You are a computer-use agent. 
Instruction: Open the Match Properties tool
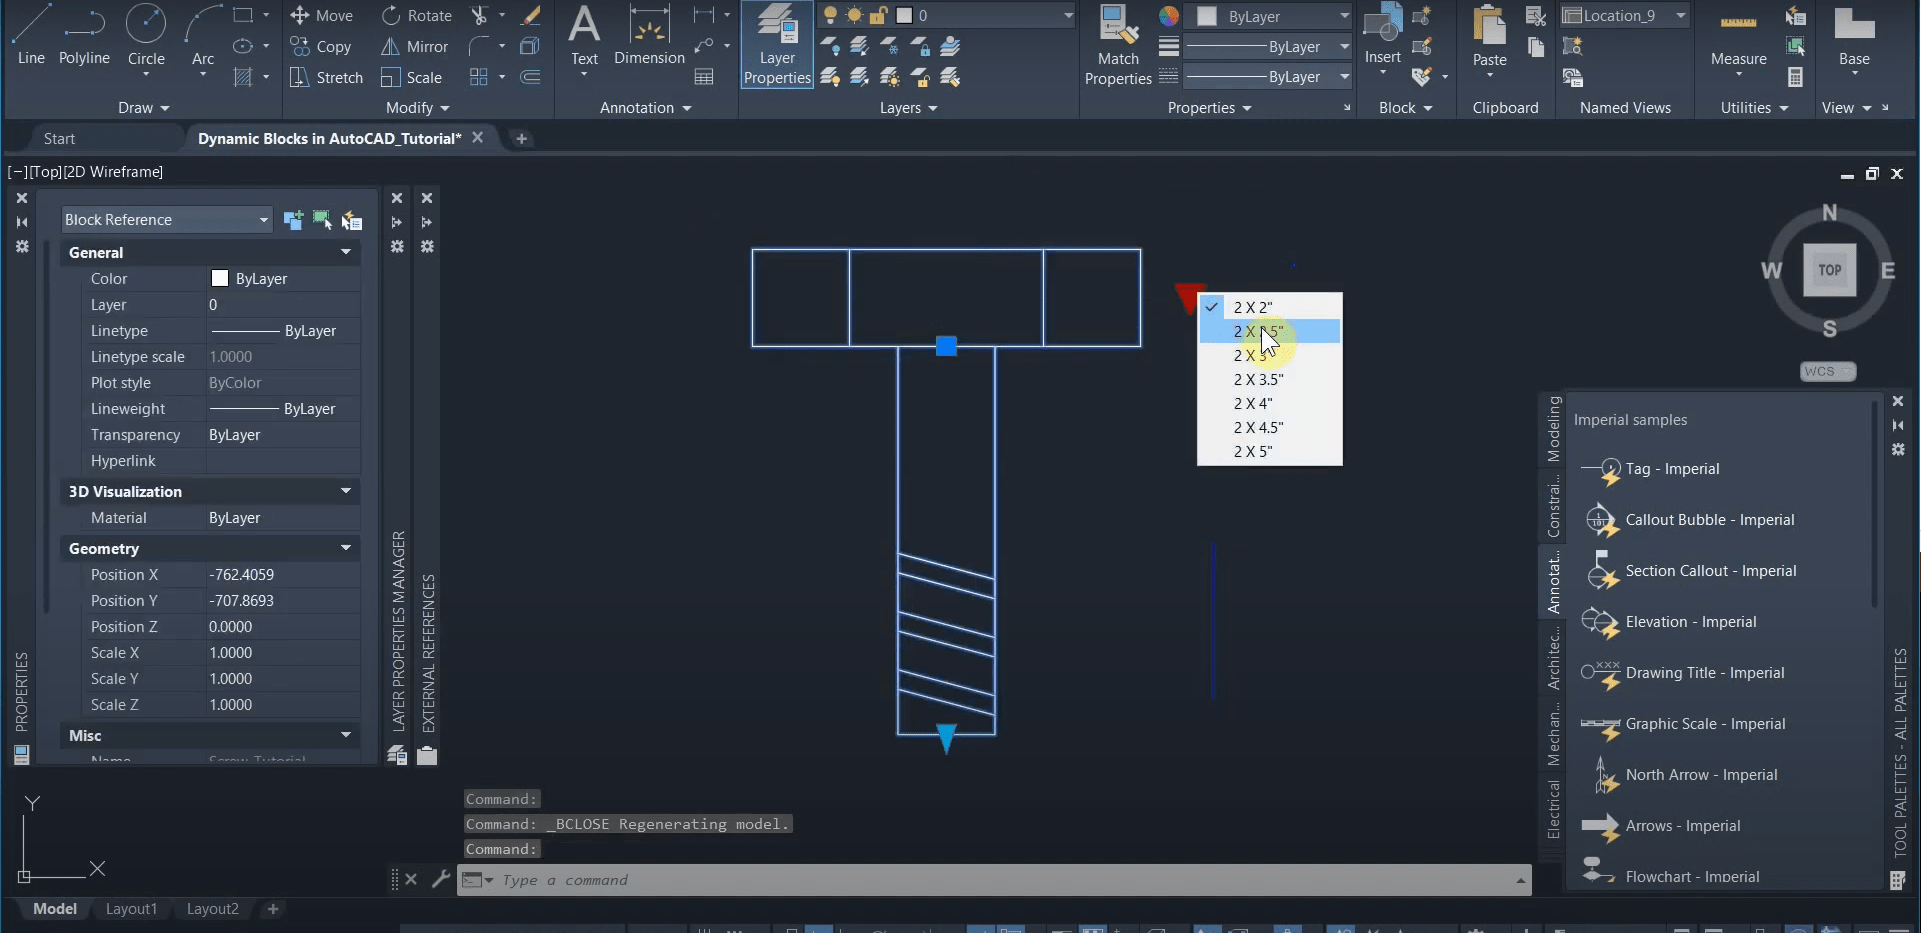(x=1118, y=46)
